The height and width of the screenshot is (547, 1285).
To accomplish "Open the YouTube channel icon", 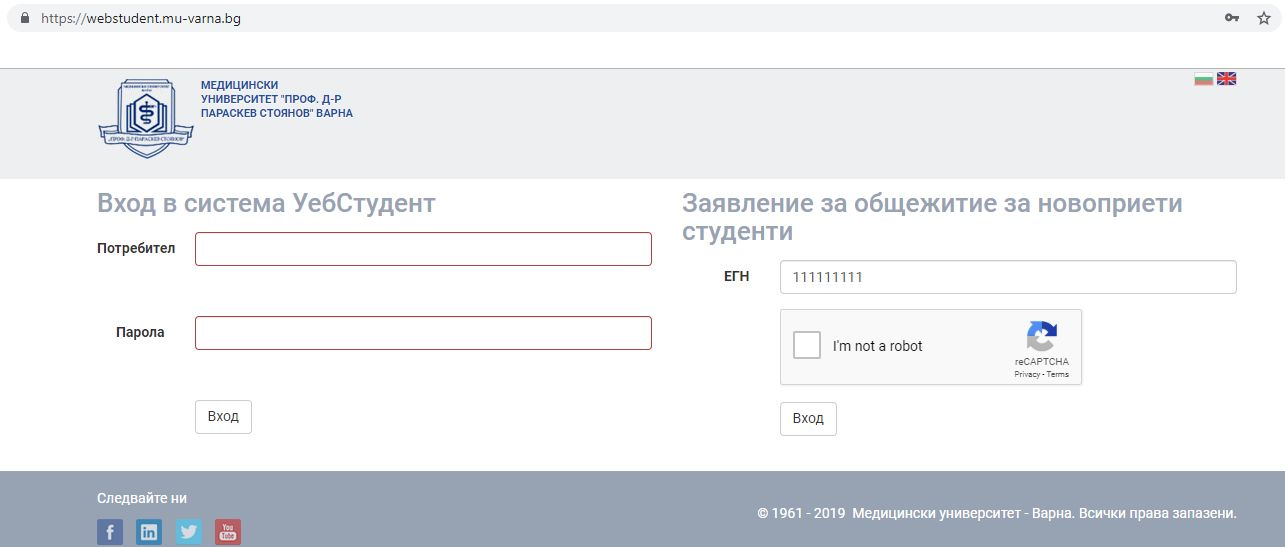I will point(228,532).
